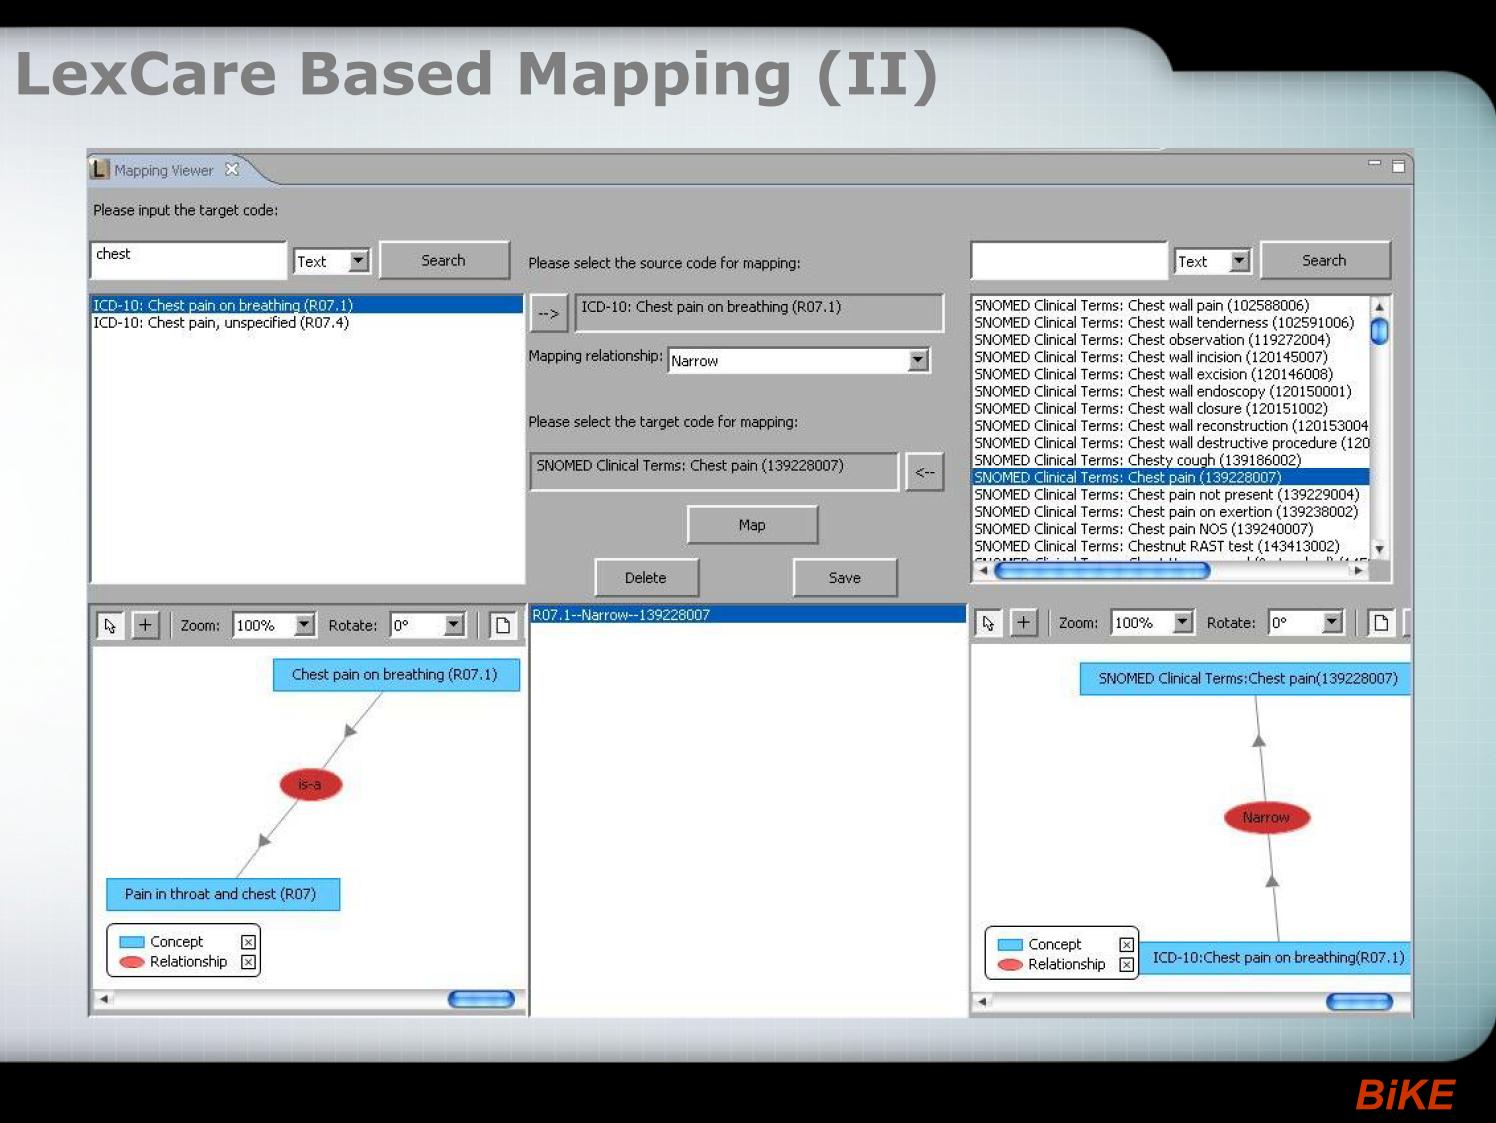Minimize the Mapping Viewer panel

1375,163
